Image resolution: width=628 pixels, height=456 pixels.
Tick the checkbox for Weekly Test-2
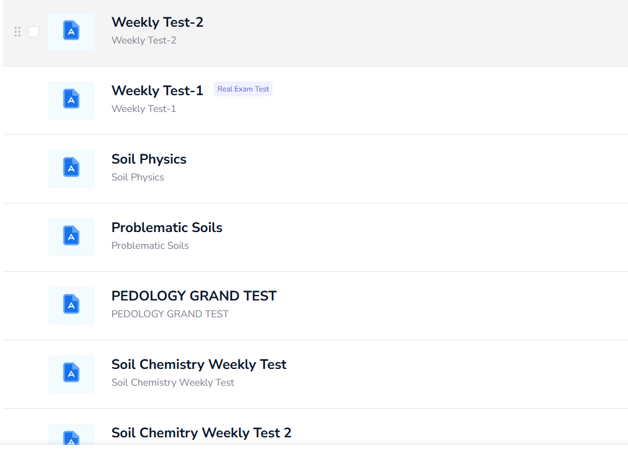point(33,32)
